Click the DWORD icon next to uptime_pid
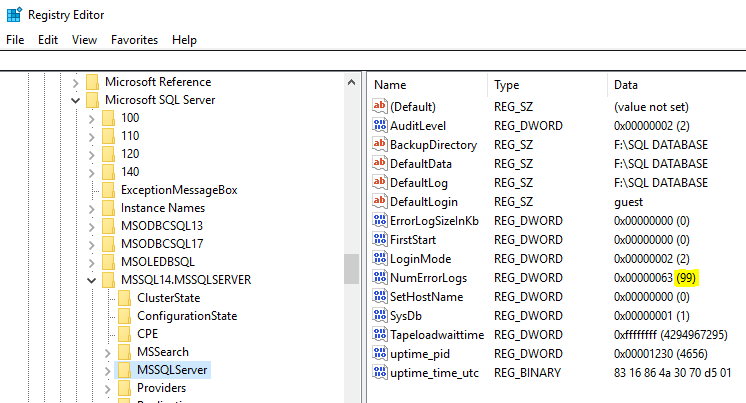The height and width of the screenshot is (403, 746). 380,354
